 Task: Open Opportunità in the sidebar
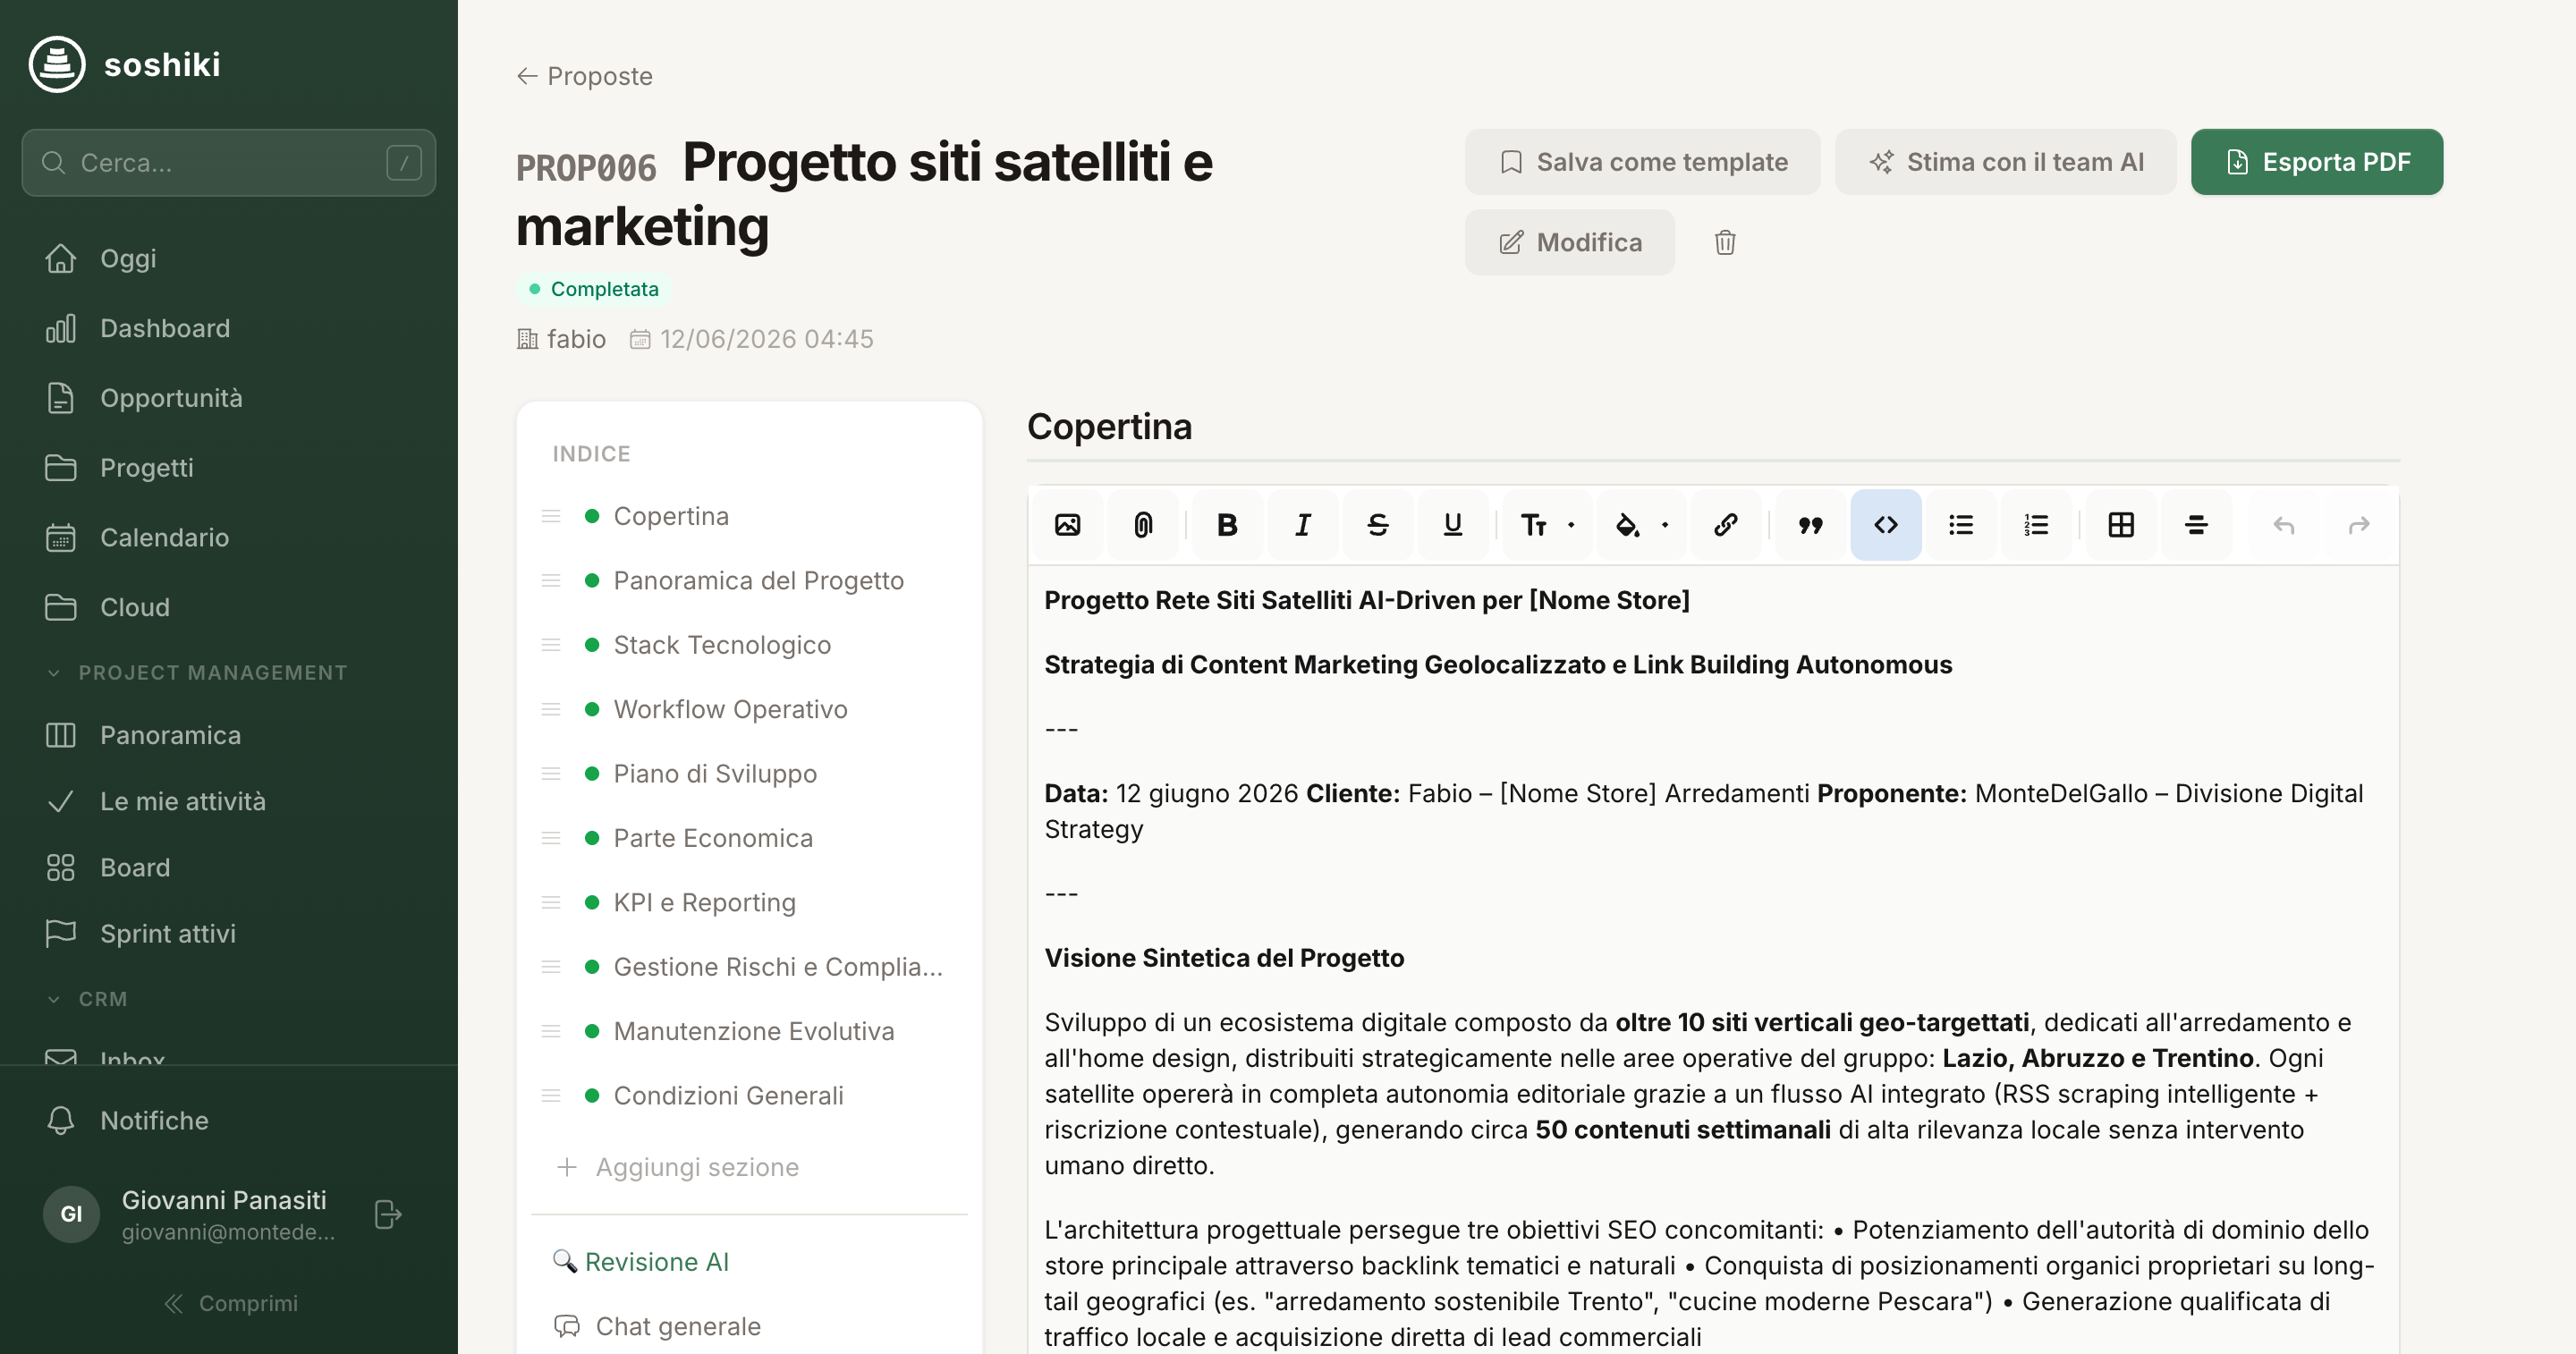[x=228, y=398]
